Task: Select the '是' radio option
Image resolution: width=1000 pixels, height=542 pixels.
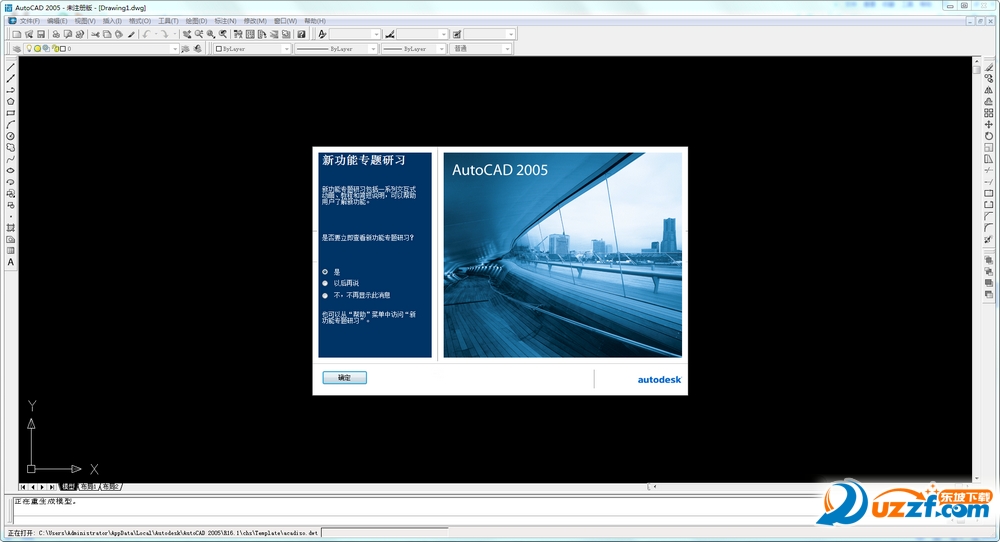Action: point(325,272)
